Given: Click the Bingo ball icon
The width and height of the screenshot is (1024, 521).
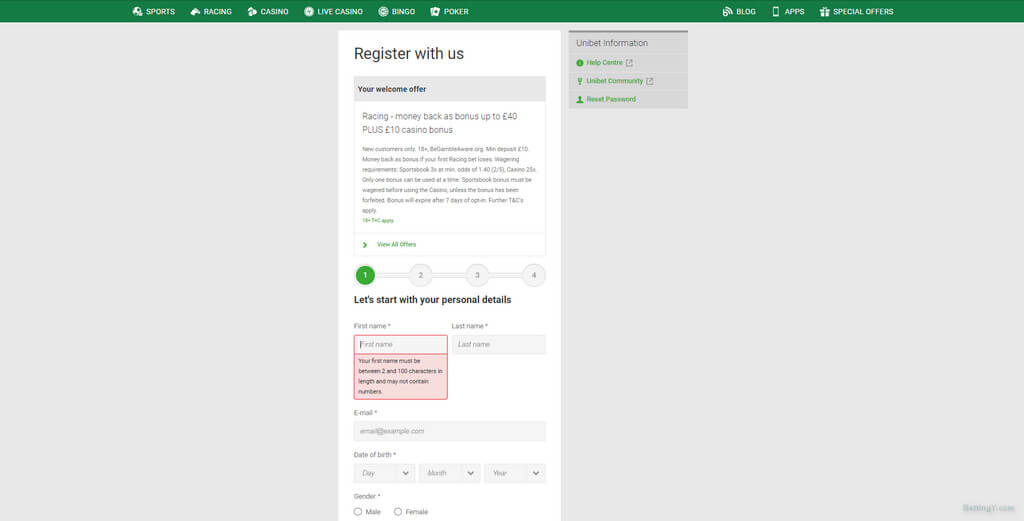Looking at the screenshot, I should pyautogui.click(x=383, y=11).
